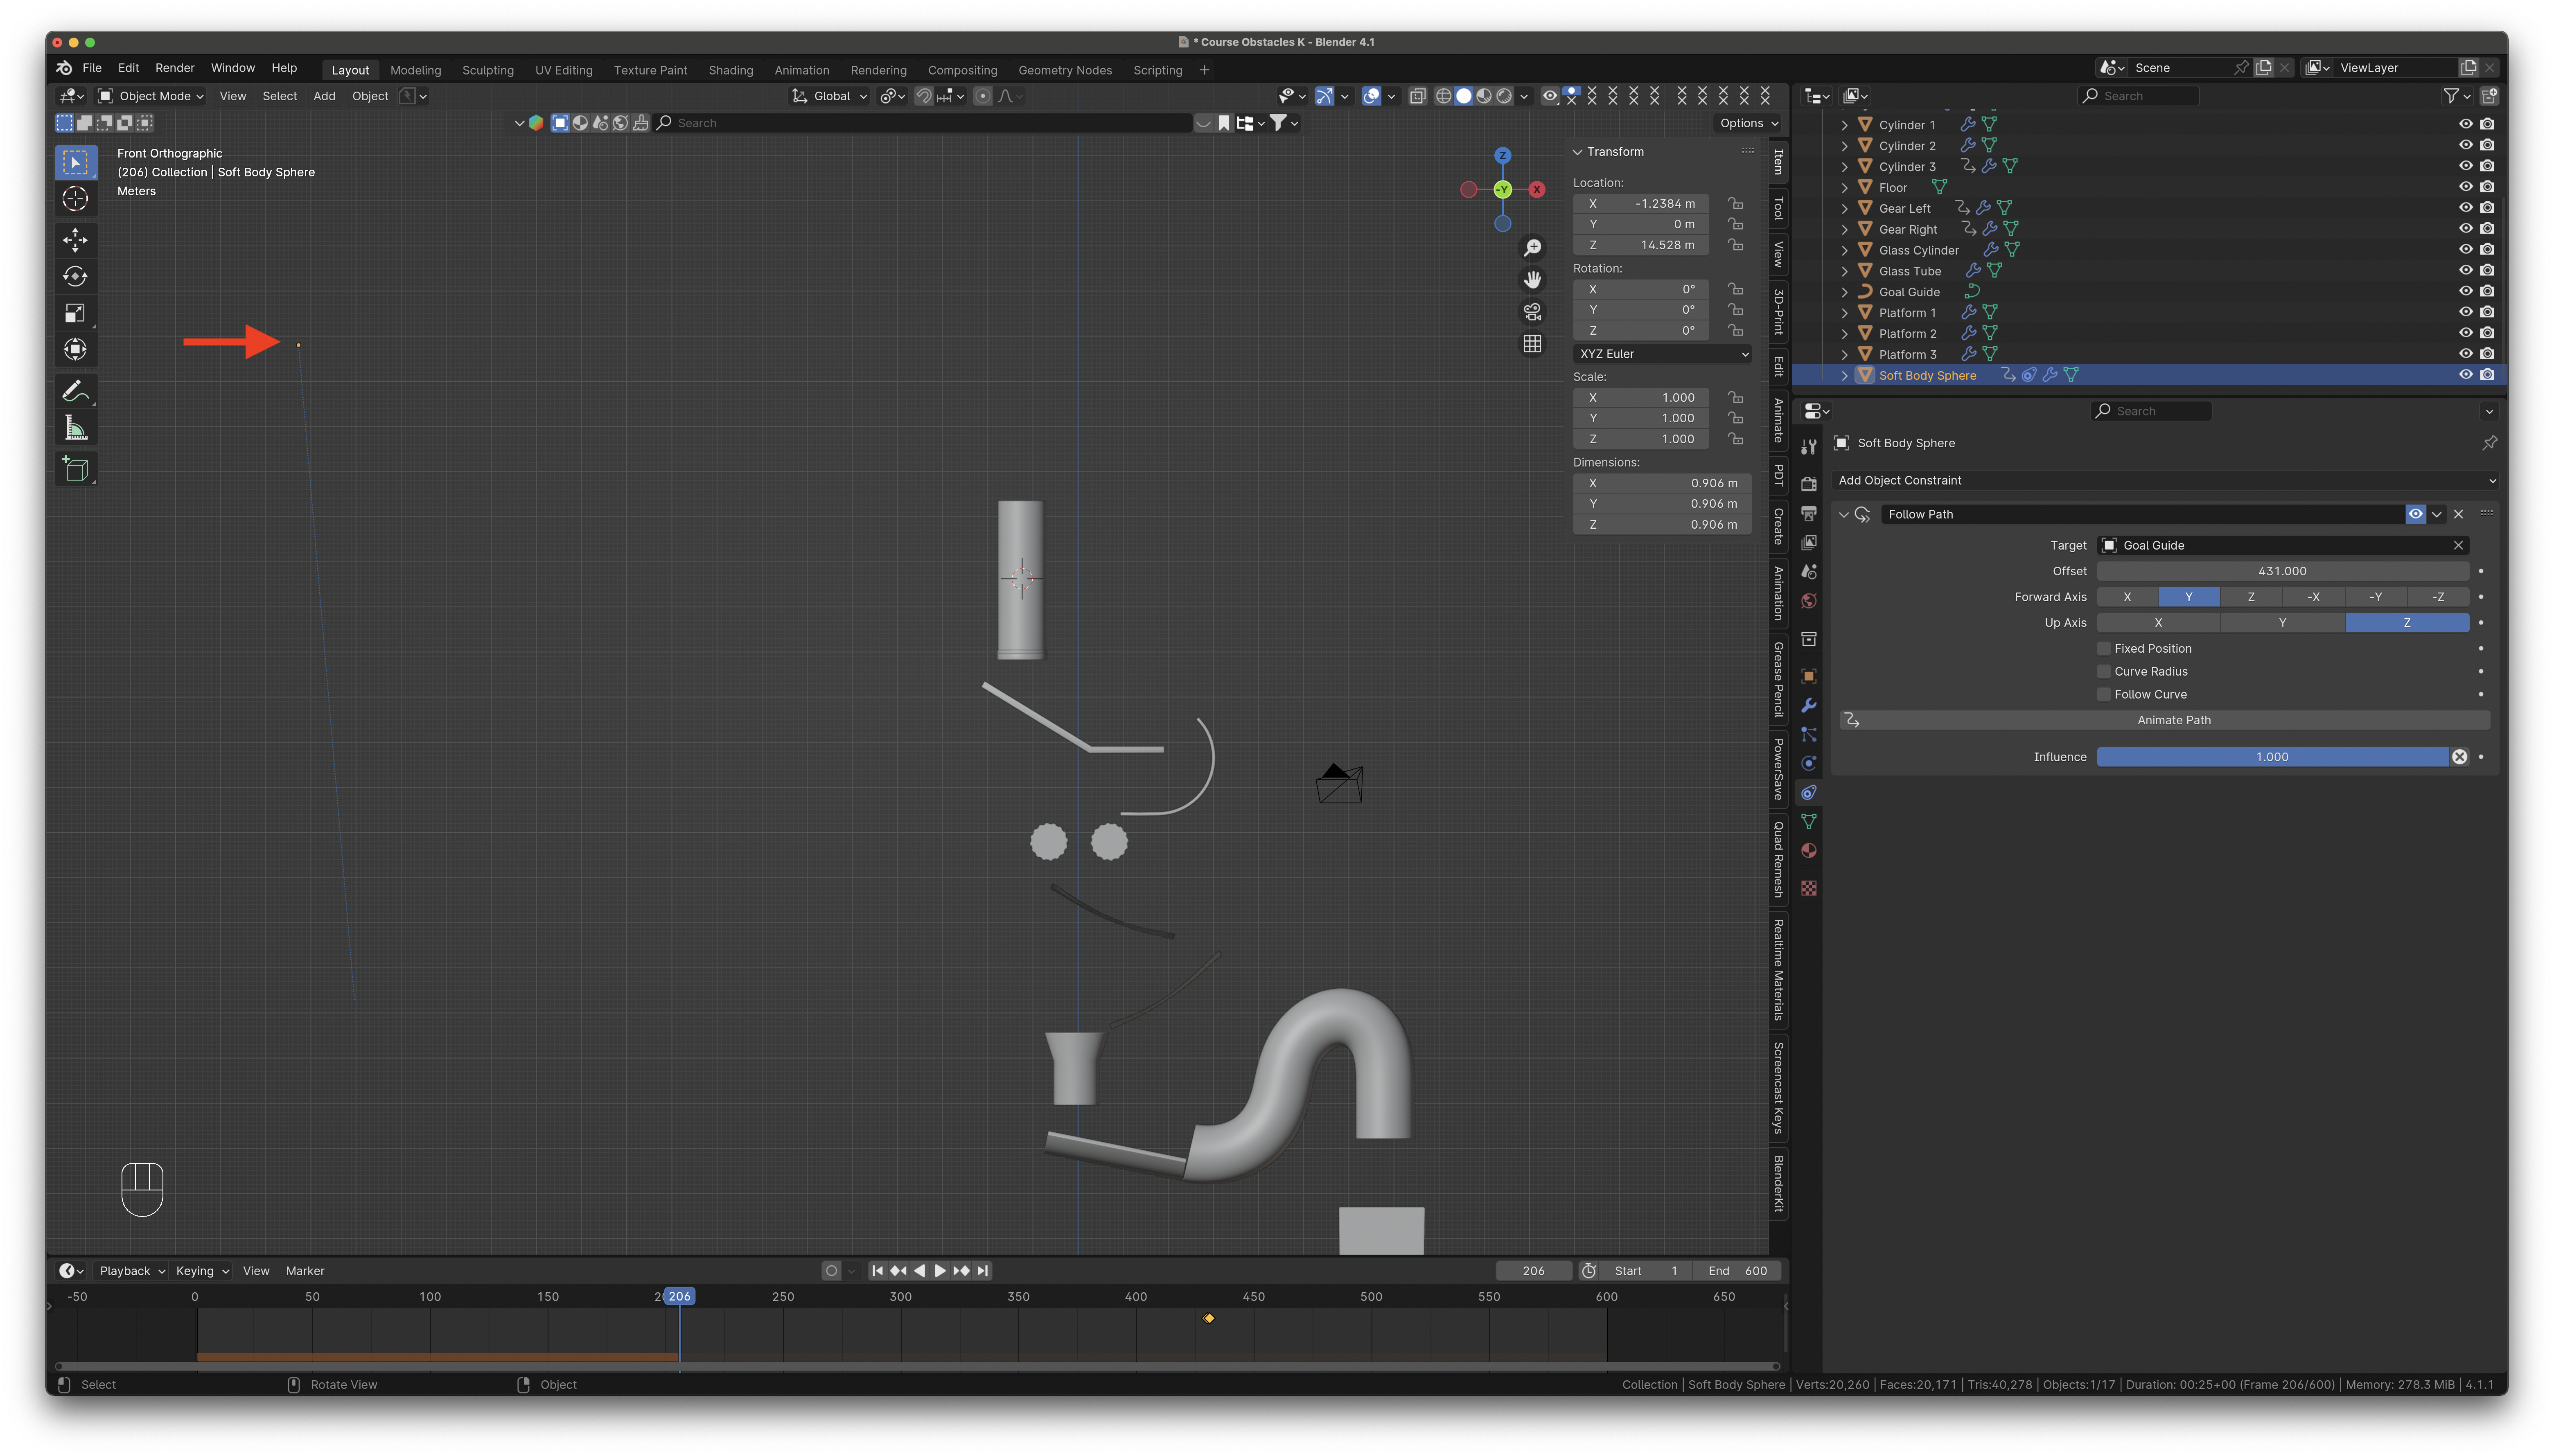Screen dimensions: 2554x1456
Task: Open the viewport Add menu
Action: (324, 96)
